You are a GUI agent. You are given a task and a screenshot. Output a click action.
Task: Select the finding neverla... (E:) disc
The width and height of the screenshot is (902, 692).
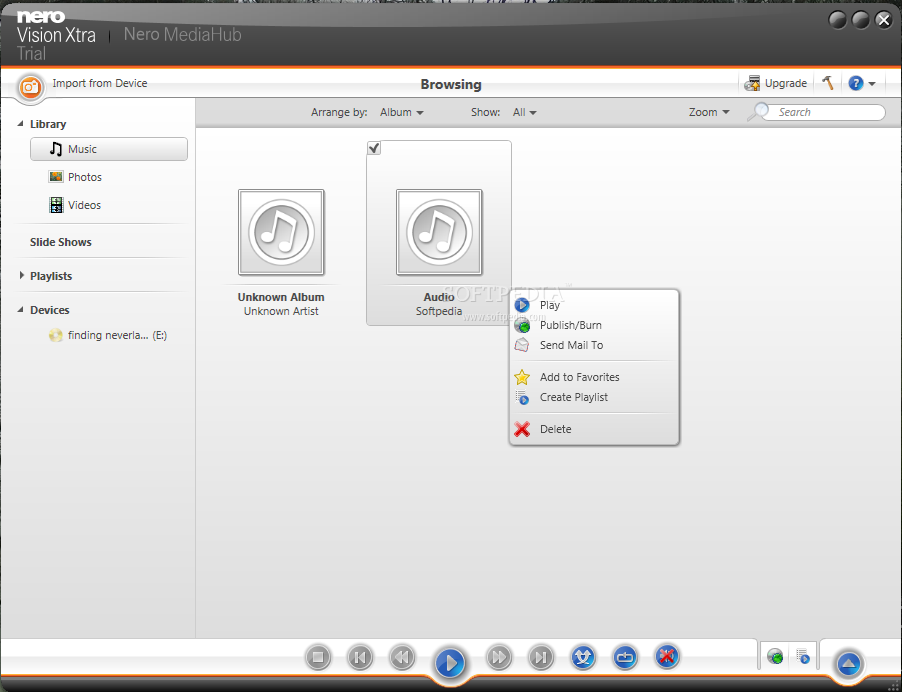pyautogui.click(x=108, y=335)
